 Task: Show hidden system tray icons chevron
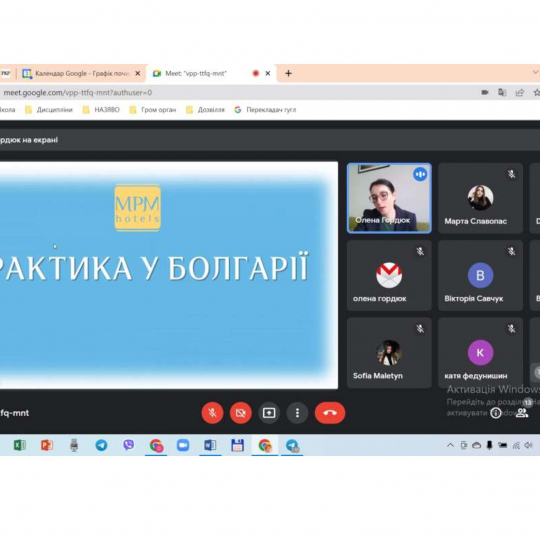(x=450, y=445)
